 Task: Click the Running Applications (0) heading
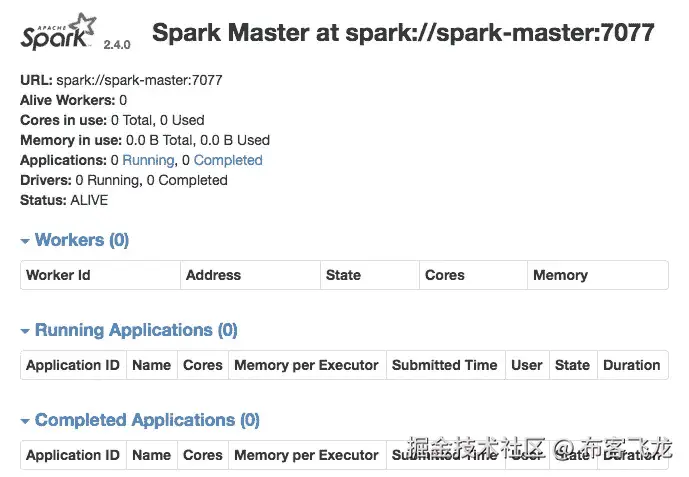point(136,330)
